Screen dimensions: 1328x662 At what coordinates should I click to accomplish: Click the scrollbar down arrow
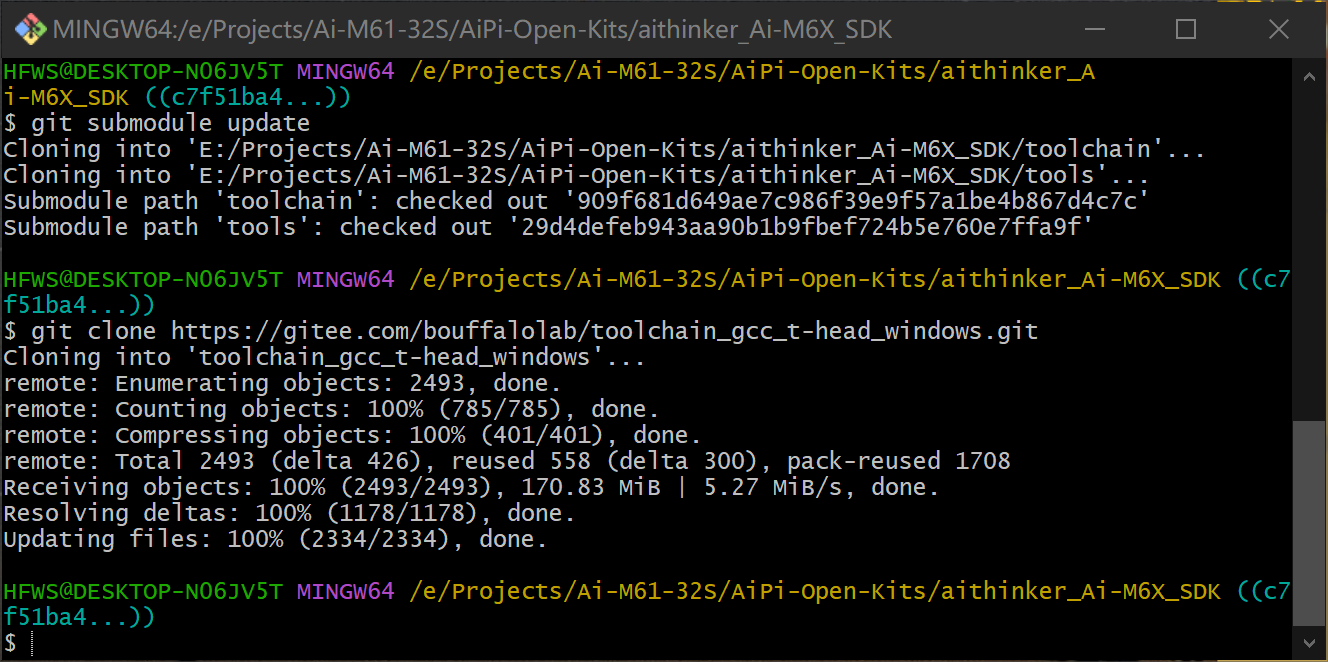1308,641
